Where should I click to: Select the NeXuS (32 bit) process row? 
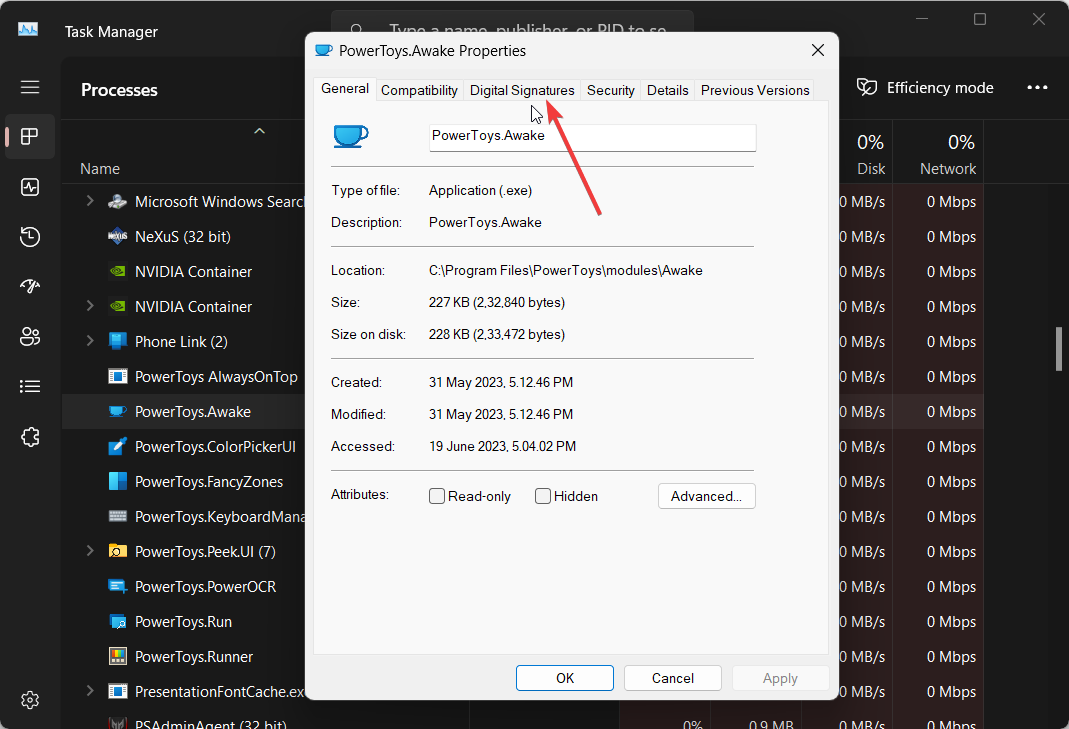click(x=184, y=237)
